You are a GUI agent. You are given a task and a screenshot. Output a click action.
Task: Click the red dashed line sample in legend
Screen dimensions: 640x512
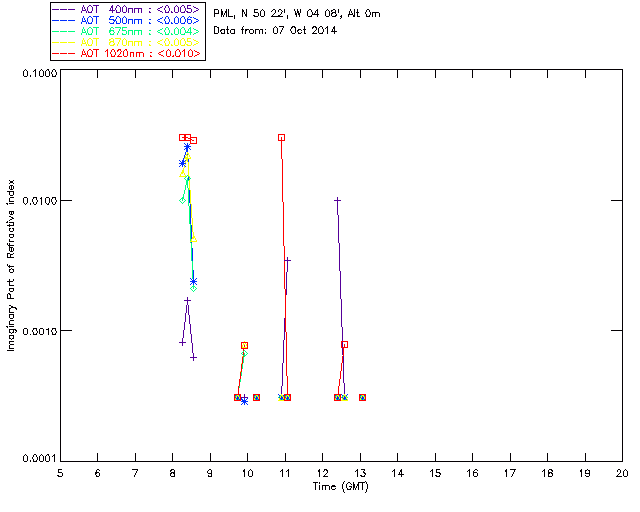click(64, 53)
